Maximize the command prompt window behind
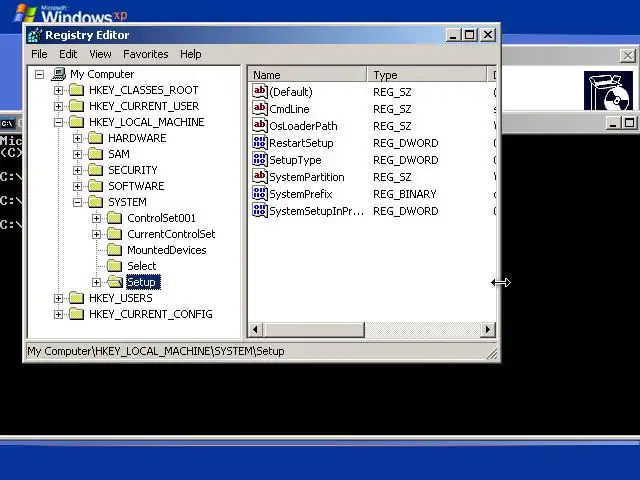 pos(629,122)
